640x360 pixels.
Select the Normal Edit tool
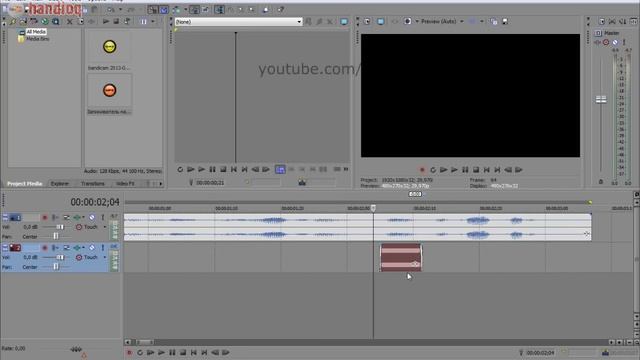(220, 10)
